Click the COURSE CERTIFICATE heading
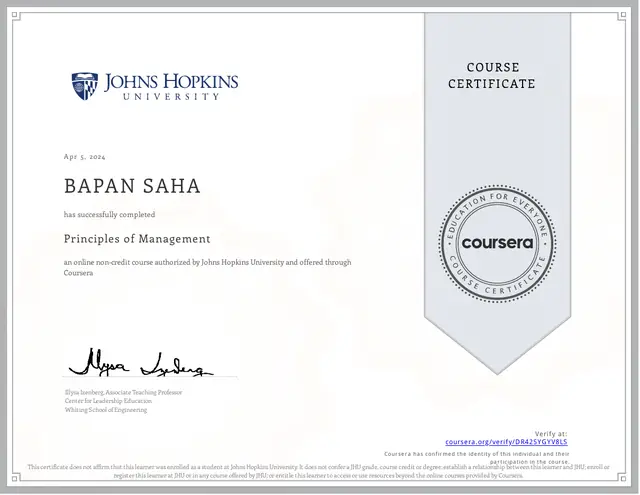640x495 pixels. [492, 75]
